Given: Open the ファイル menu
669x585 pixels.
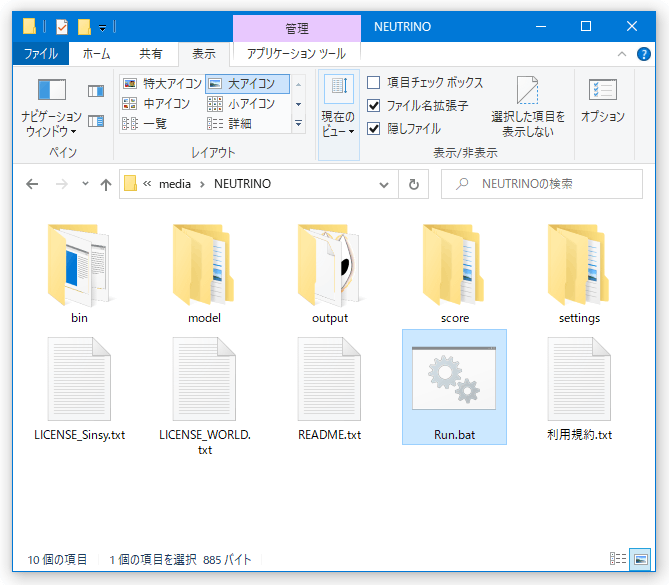Looking at the screenshot, I should coord(41,54).
